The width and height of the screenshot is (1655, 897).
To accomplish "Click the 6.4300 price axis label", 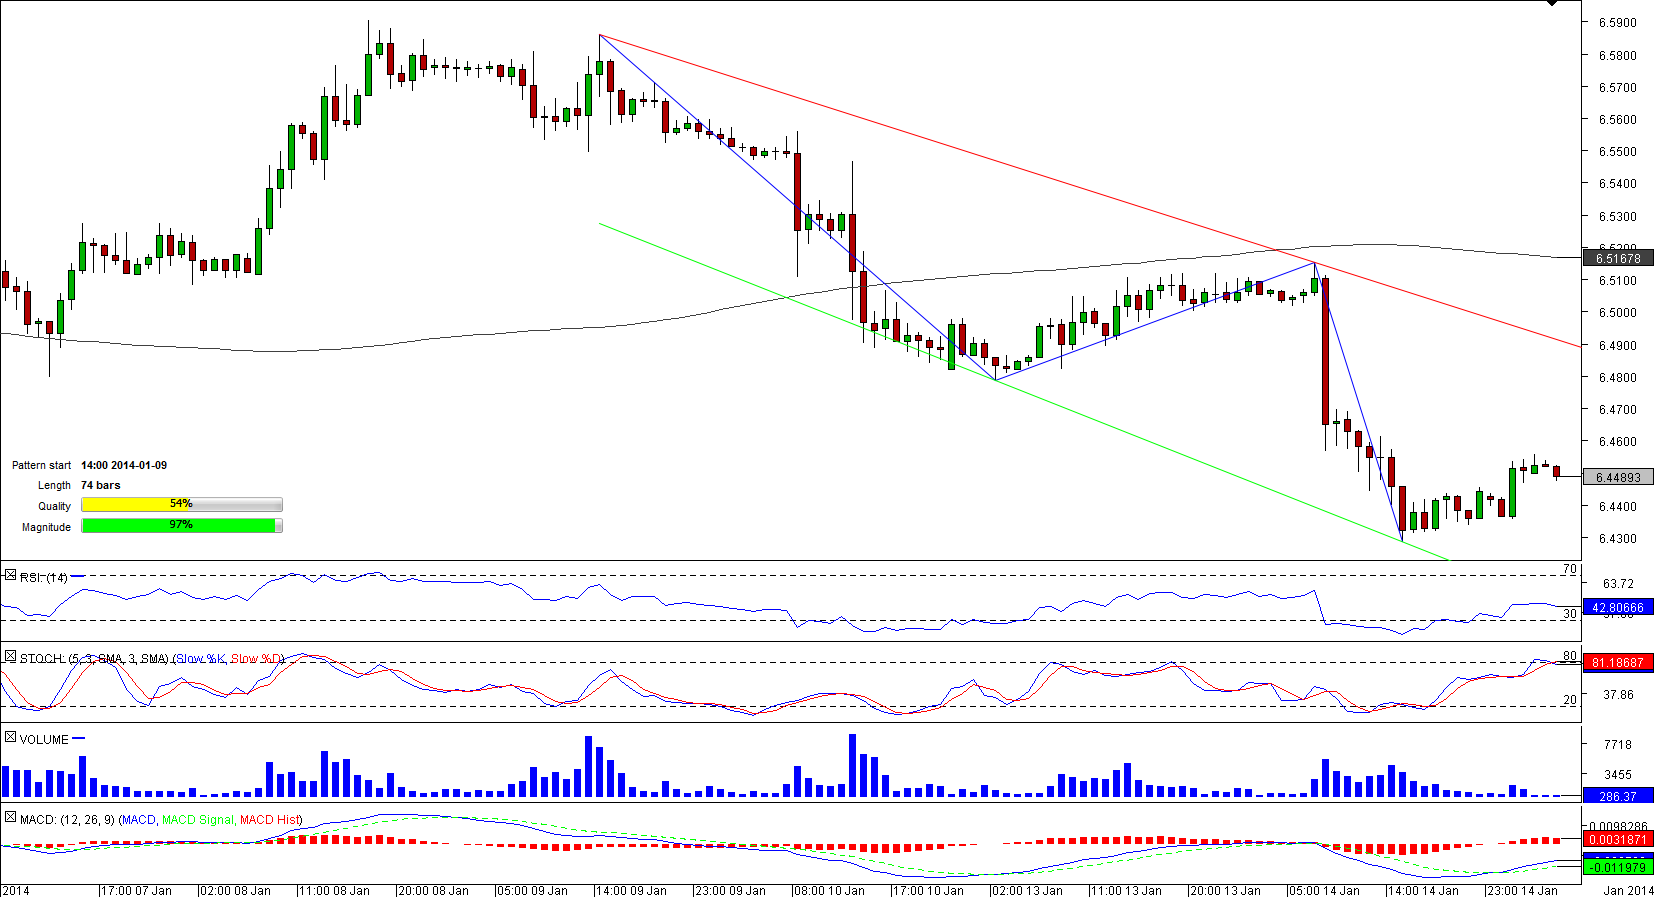I will pyautogui.click(x=1618, y=539).
